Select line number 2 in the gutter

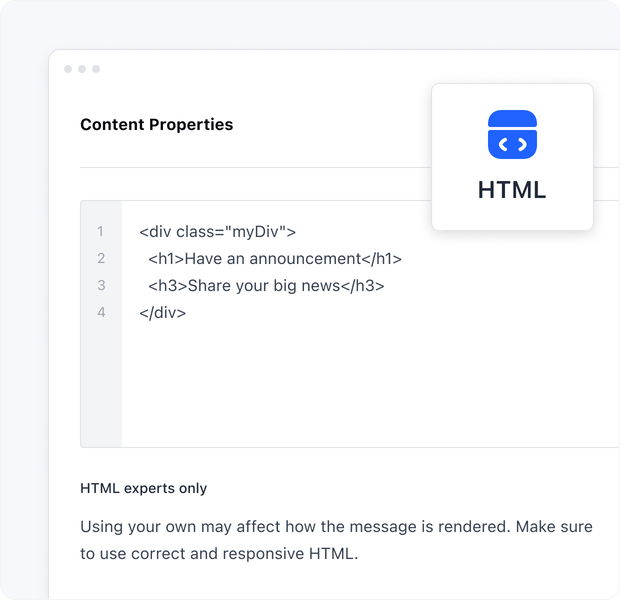pos(100,259)
